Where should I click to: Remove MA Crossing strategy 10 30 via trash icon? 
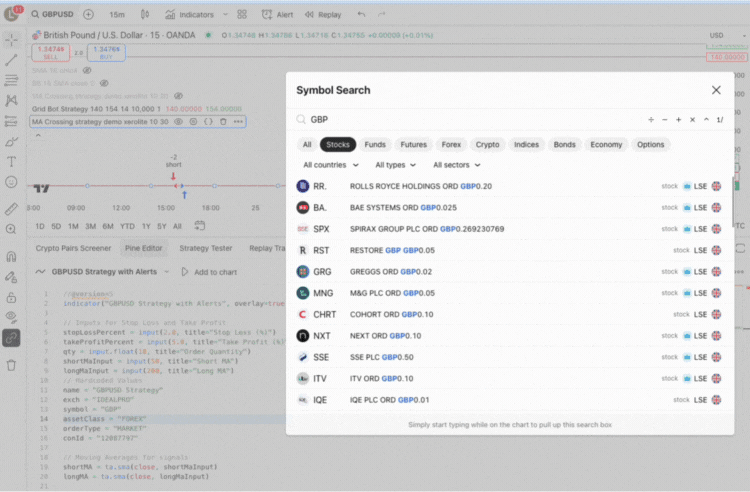[223, 122]
